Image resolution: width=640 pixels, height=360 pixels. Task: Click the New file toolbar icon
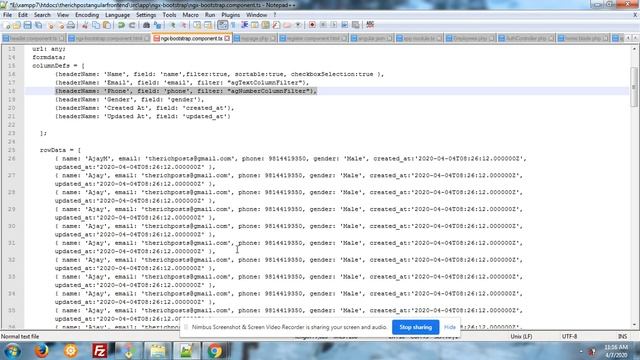point(7,25)
